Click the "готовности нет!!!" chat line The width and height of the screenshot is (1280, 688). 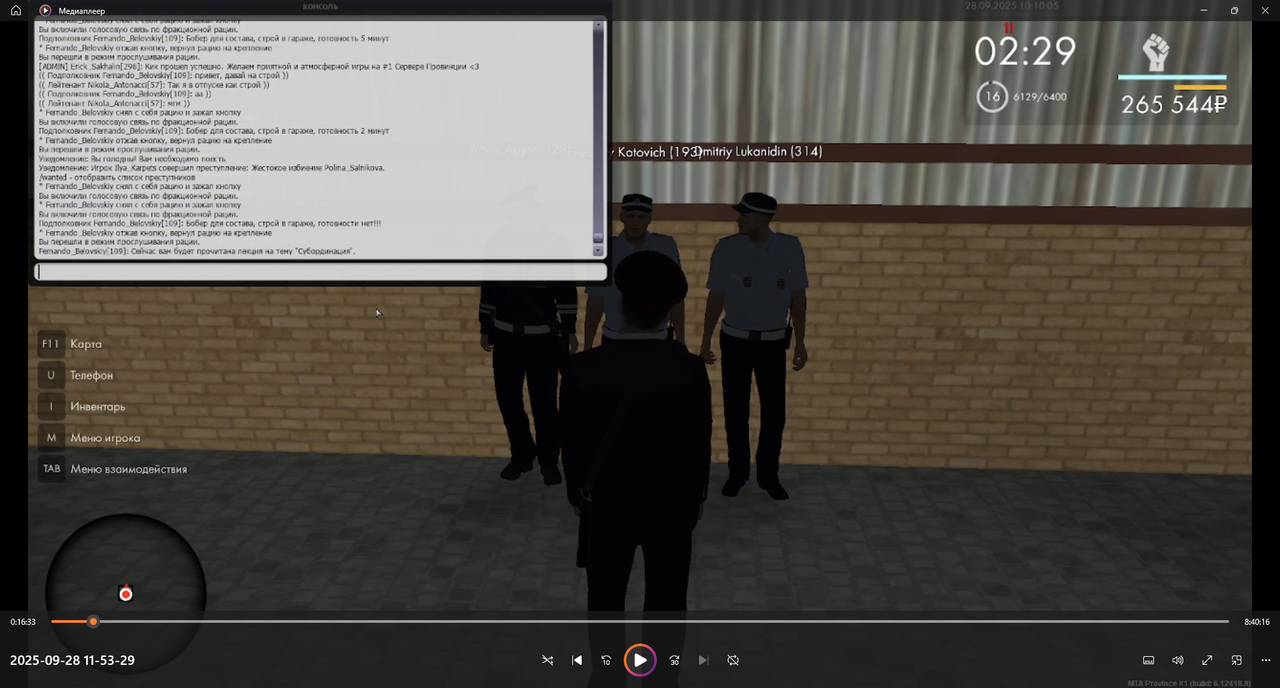210,224
